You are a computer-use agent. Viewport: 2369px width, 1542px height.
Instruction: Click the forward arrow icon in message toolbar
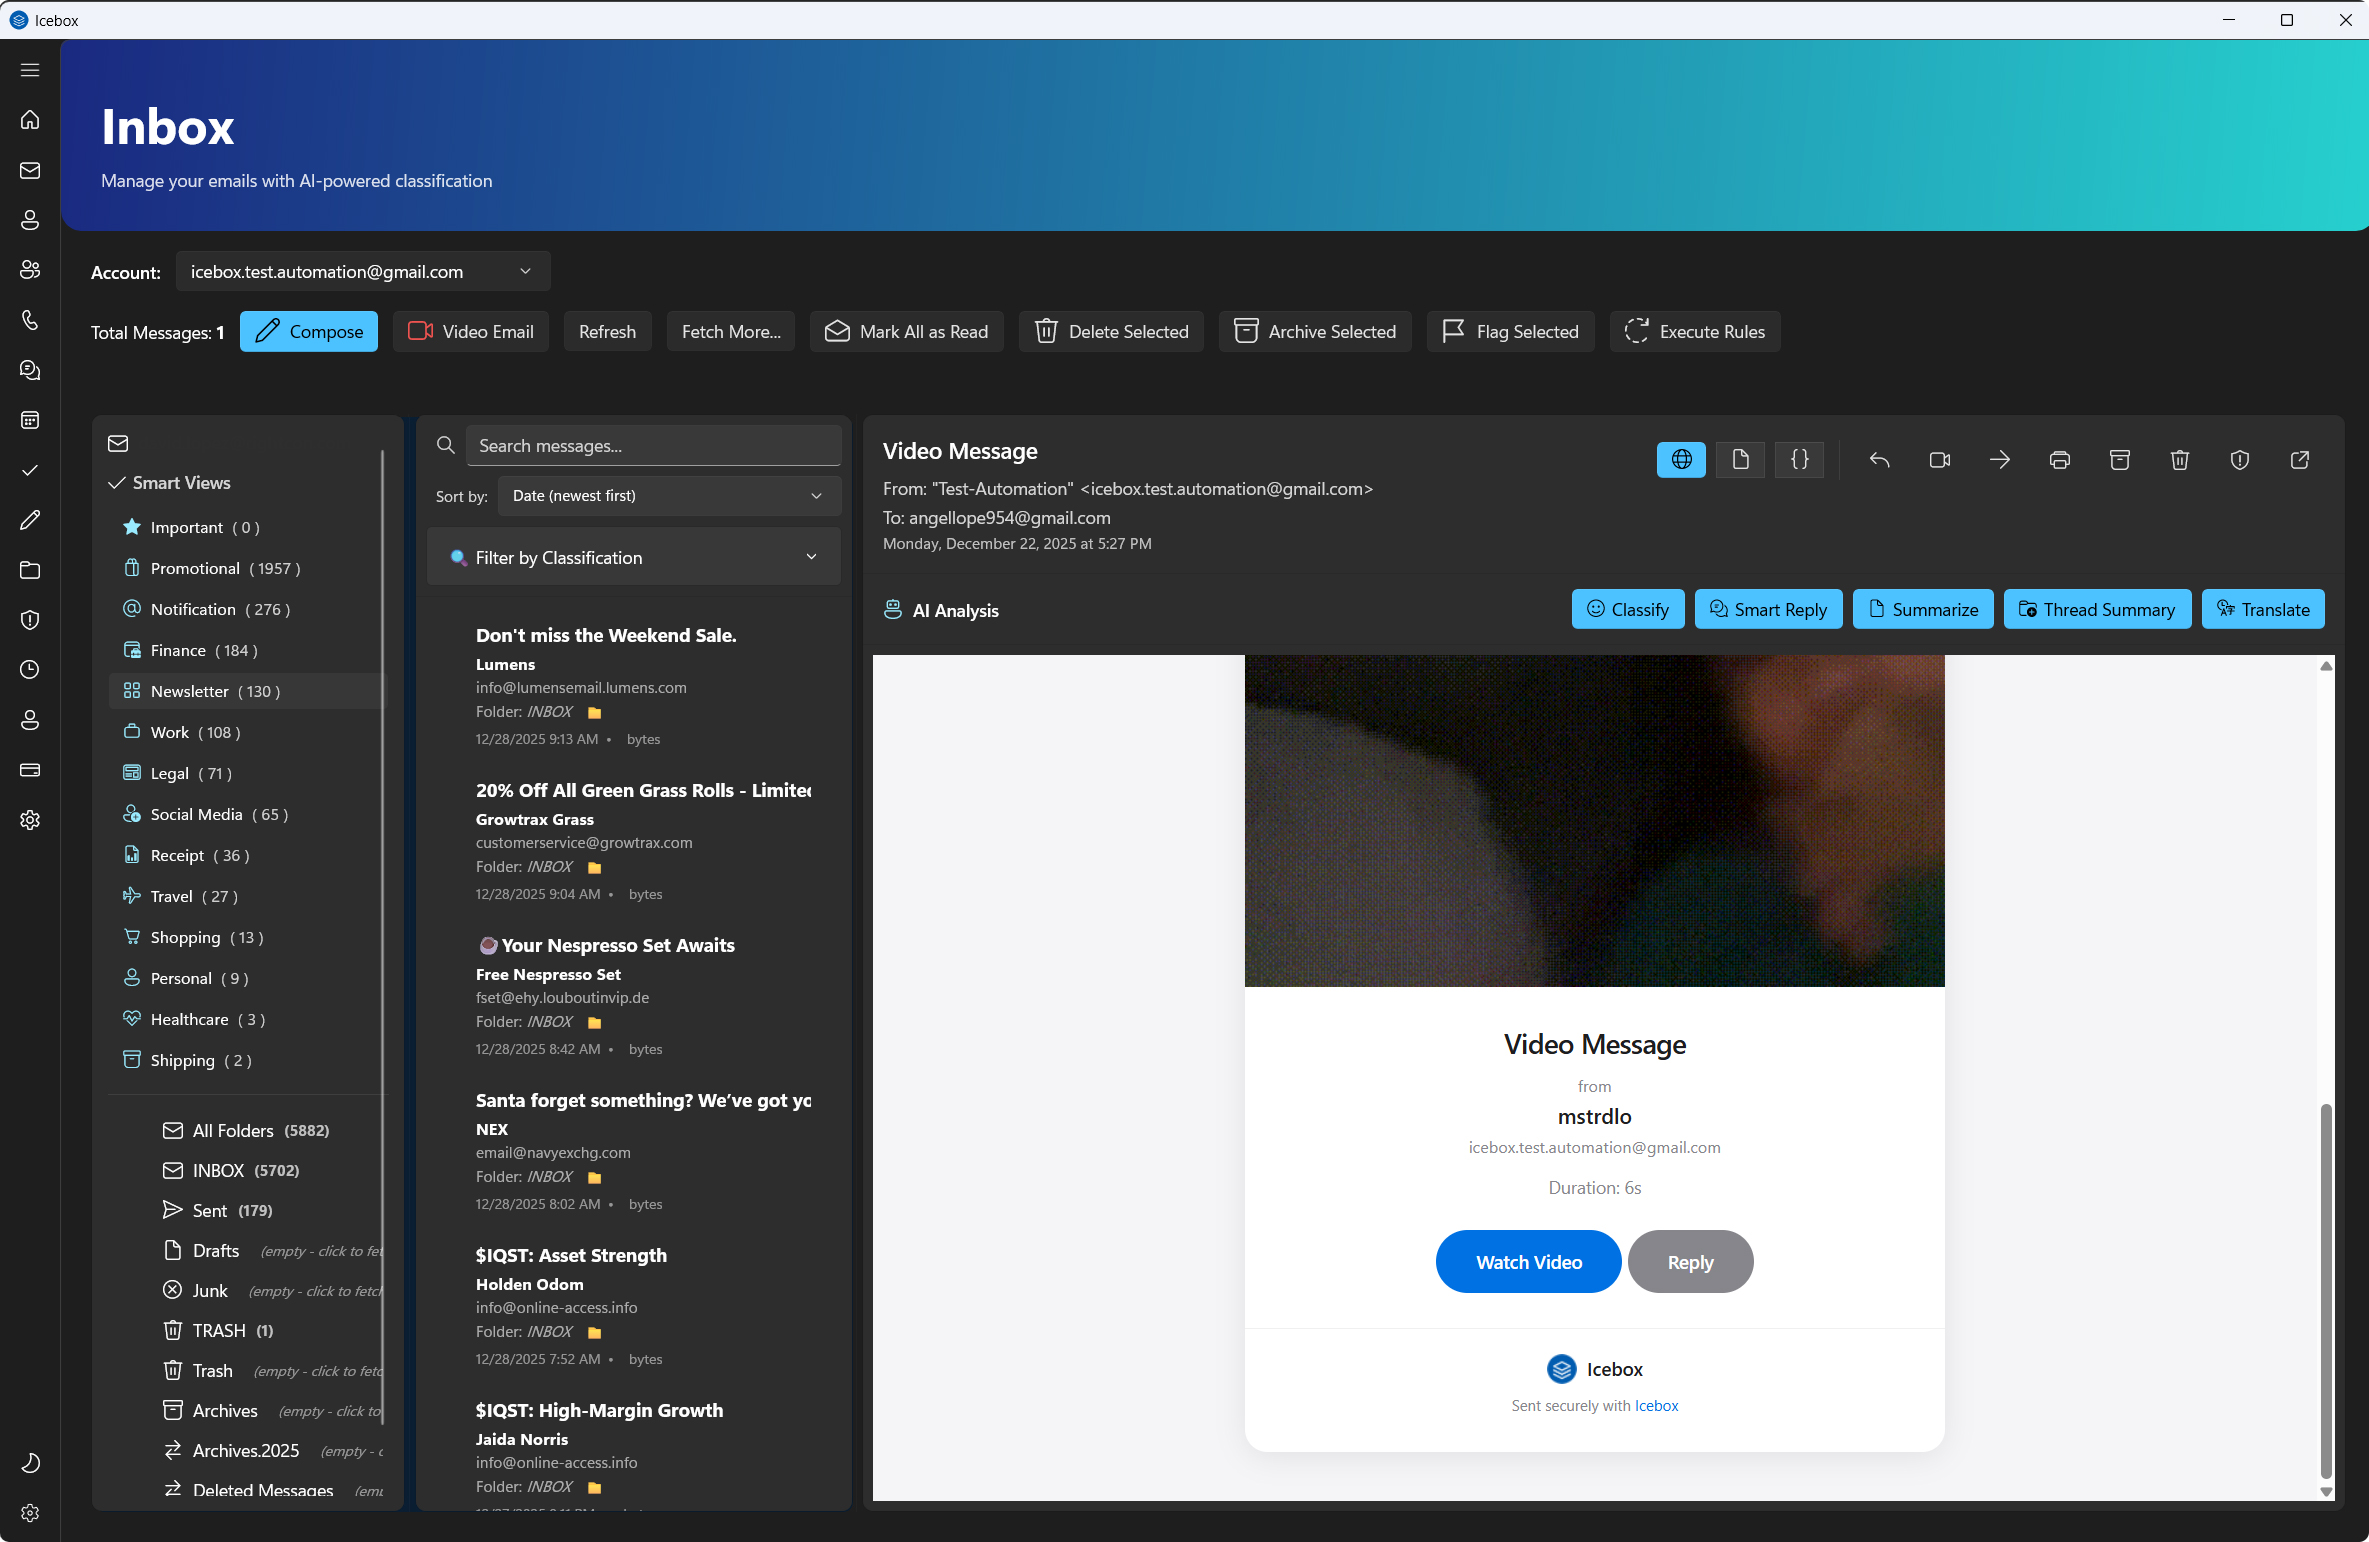tap(1999, 460)
